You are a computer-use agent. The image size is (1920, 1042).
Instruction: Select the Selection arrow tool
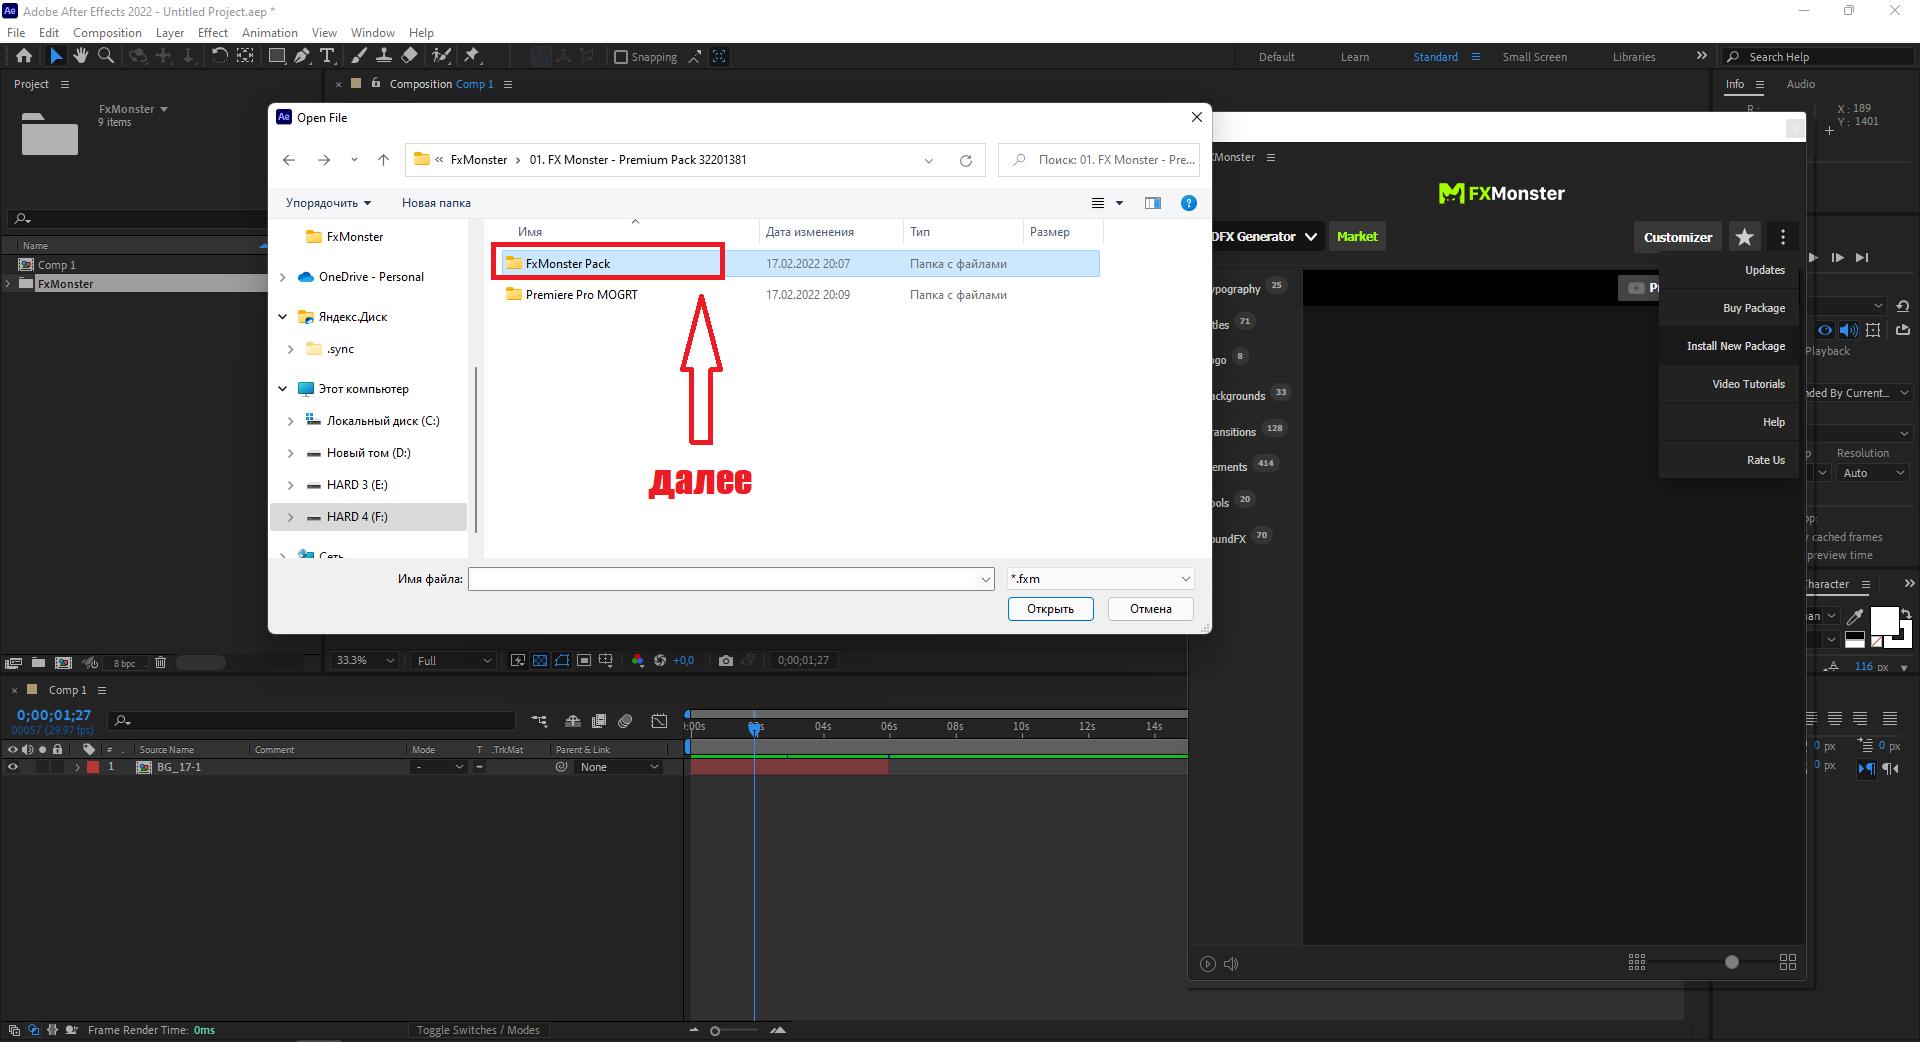pos(56,56)
